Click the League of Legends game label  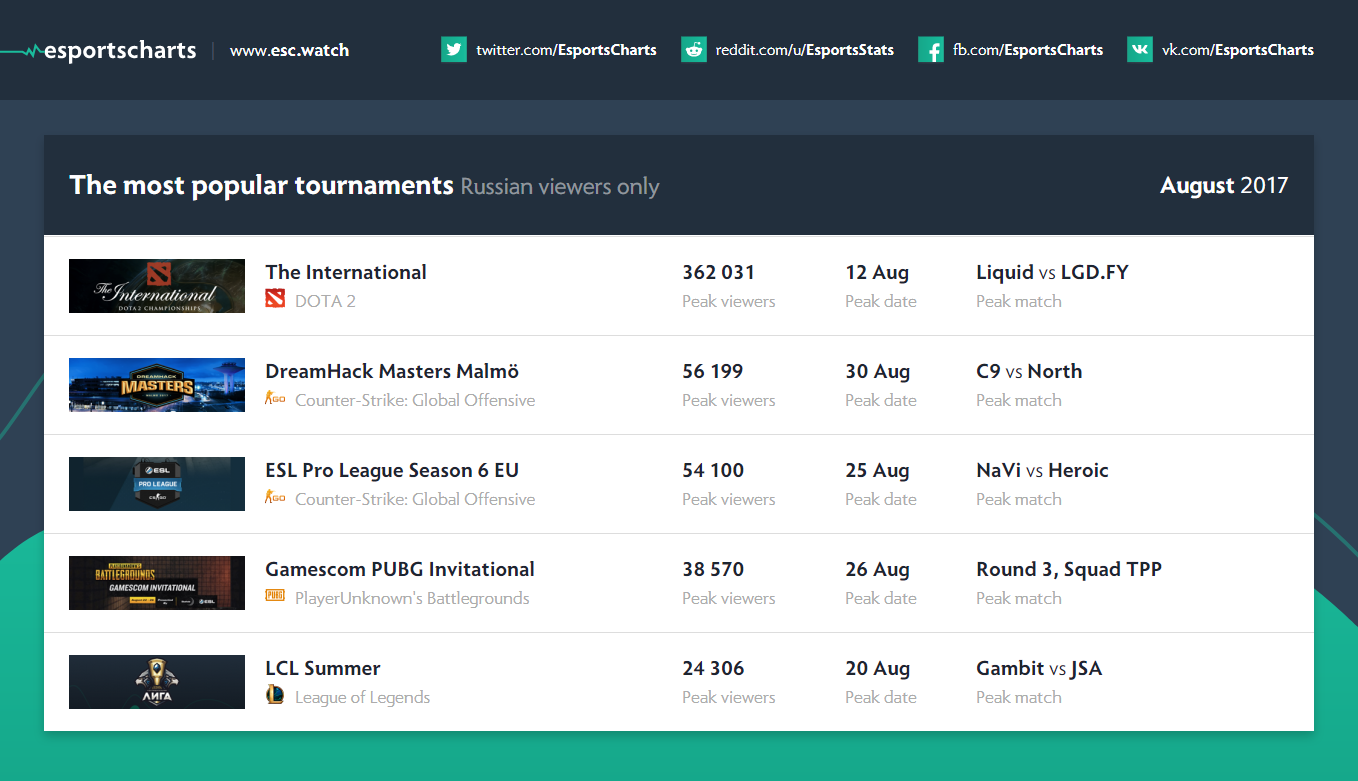click(362, 697)
